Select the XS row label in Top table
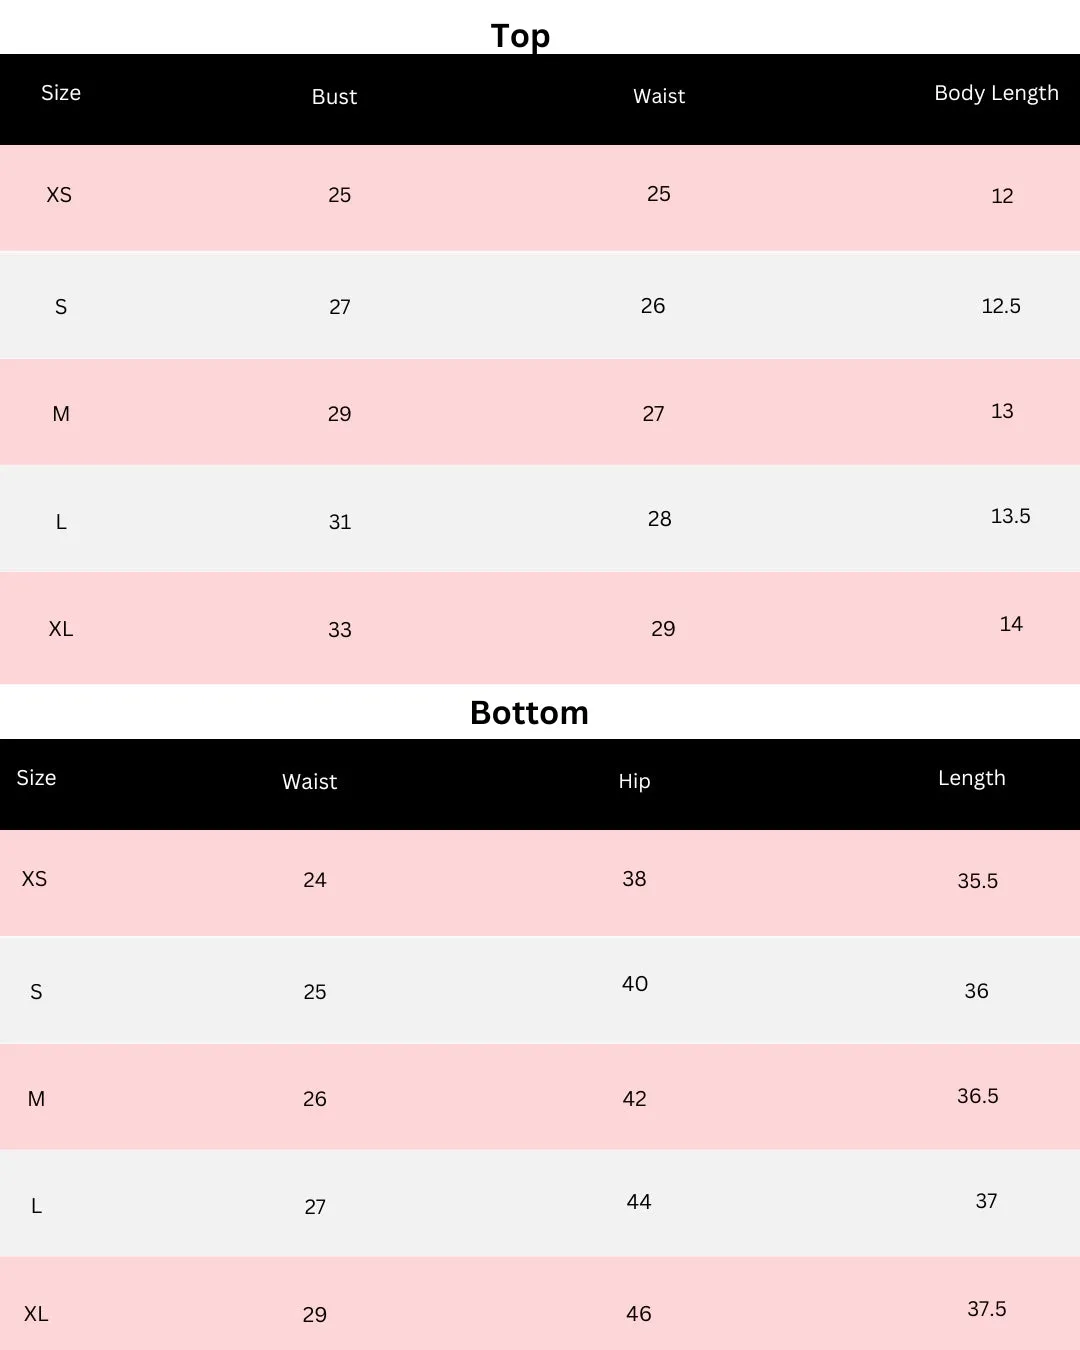Screen dimensions: 1080x1350 (x=59, y=195)
